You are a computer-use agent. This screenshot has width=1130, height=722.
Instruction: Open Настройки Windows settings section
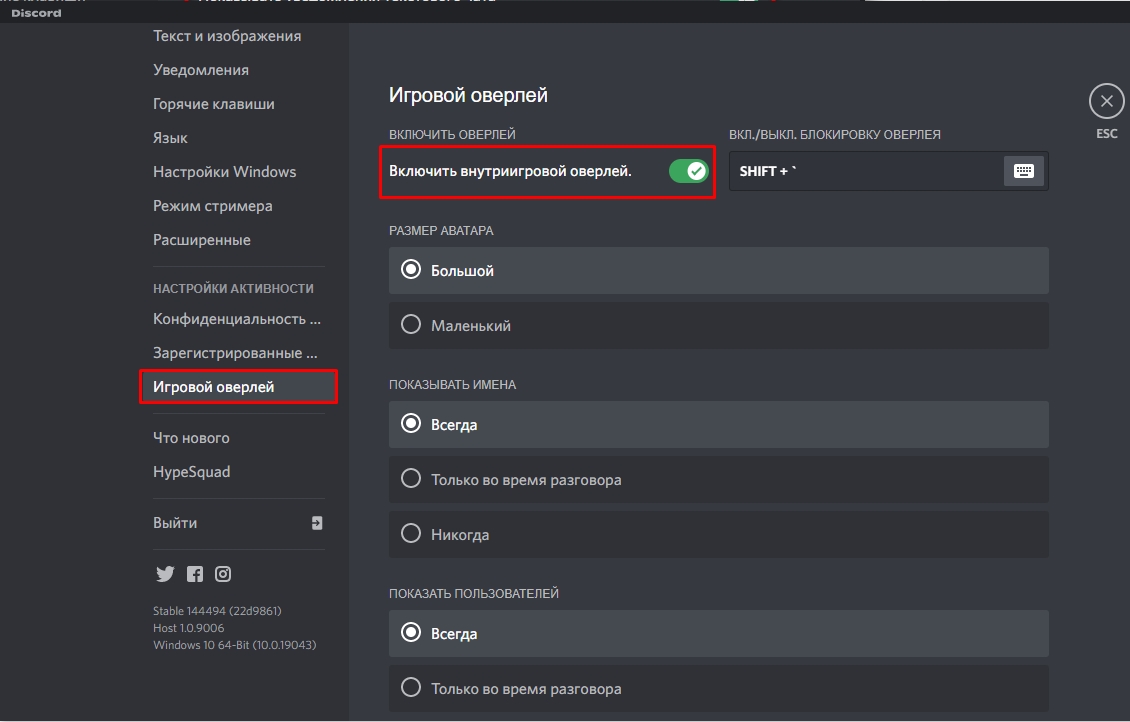(224, 171)
